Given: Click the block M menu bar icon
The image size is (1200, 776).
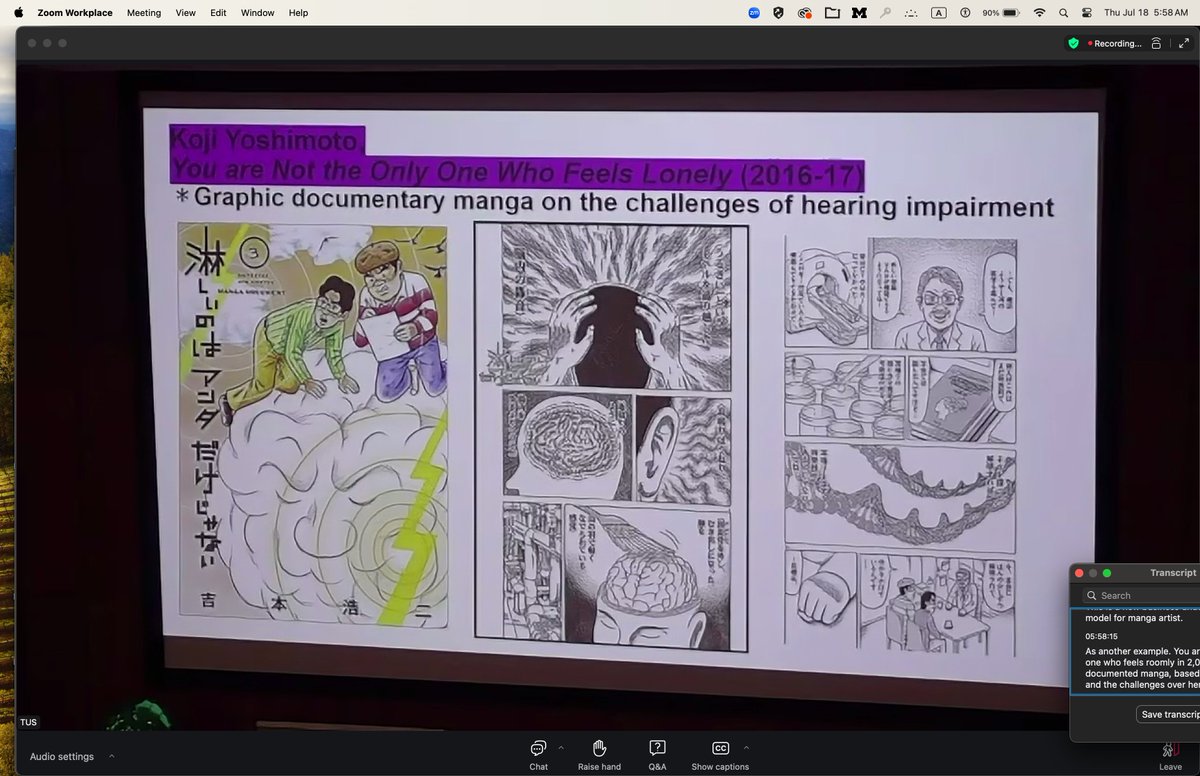Looking at the screenshot, I should pyautogui.click(x=858, y=13).
